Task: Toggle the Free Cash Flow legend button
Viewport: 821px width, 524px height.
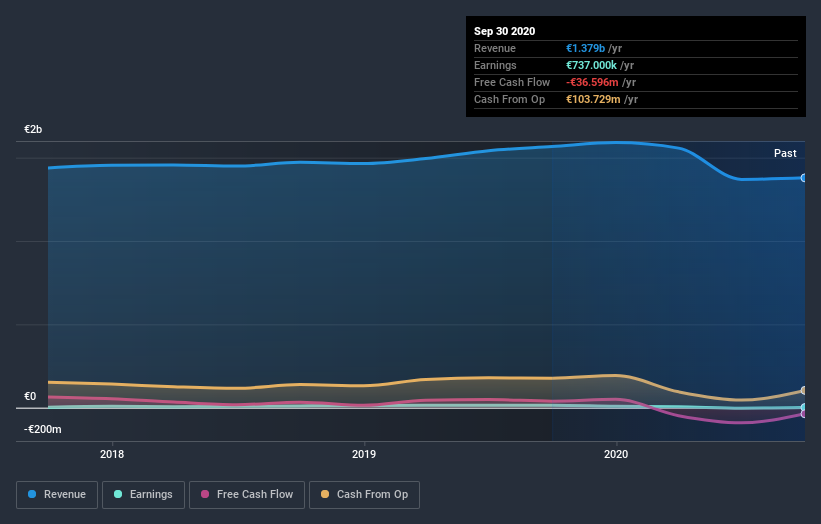Action: (247, 494)
